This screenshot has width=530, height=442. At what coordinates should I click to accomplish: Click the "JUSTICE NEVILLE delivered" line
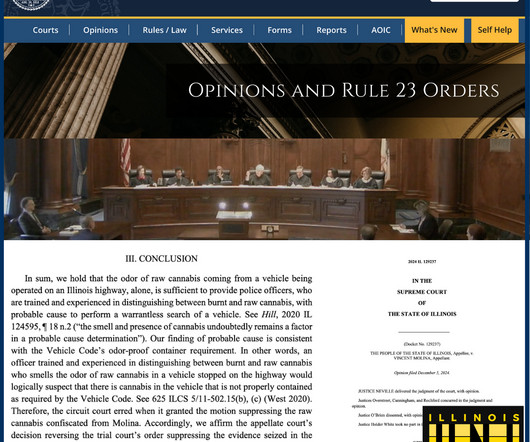418,391
